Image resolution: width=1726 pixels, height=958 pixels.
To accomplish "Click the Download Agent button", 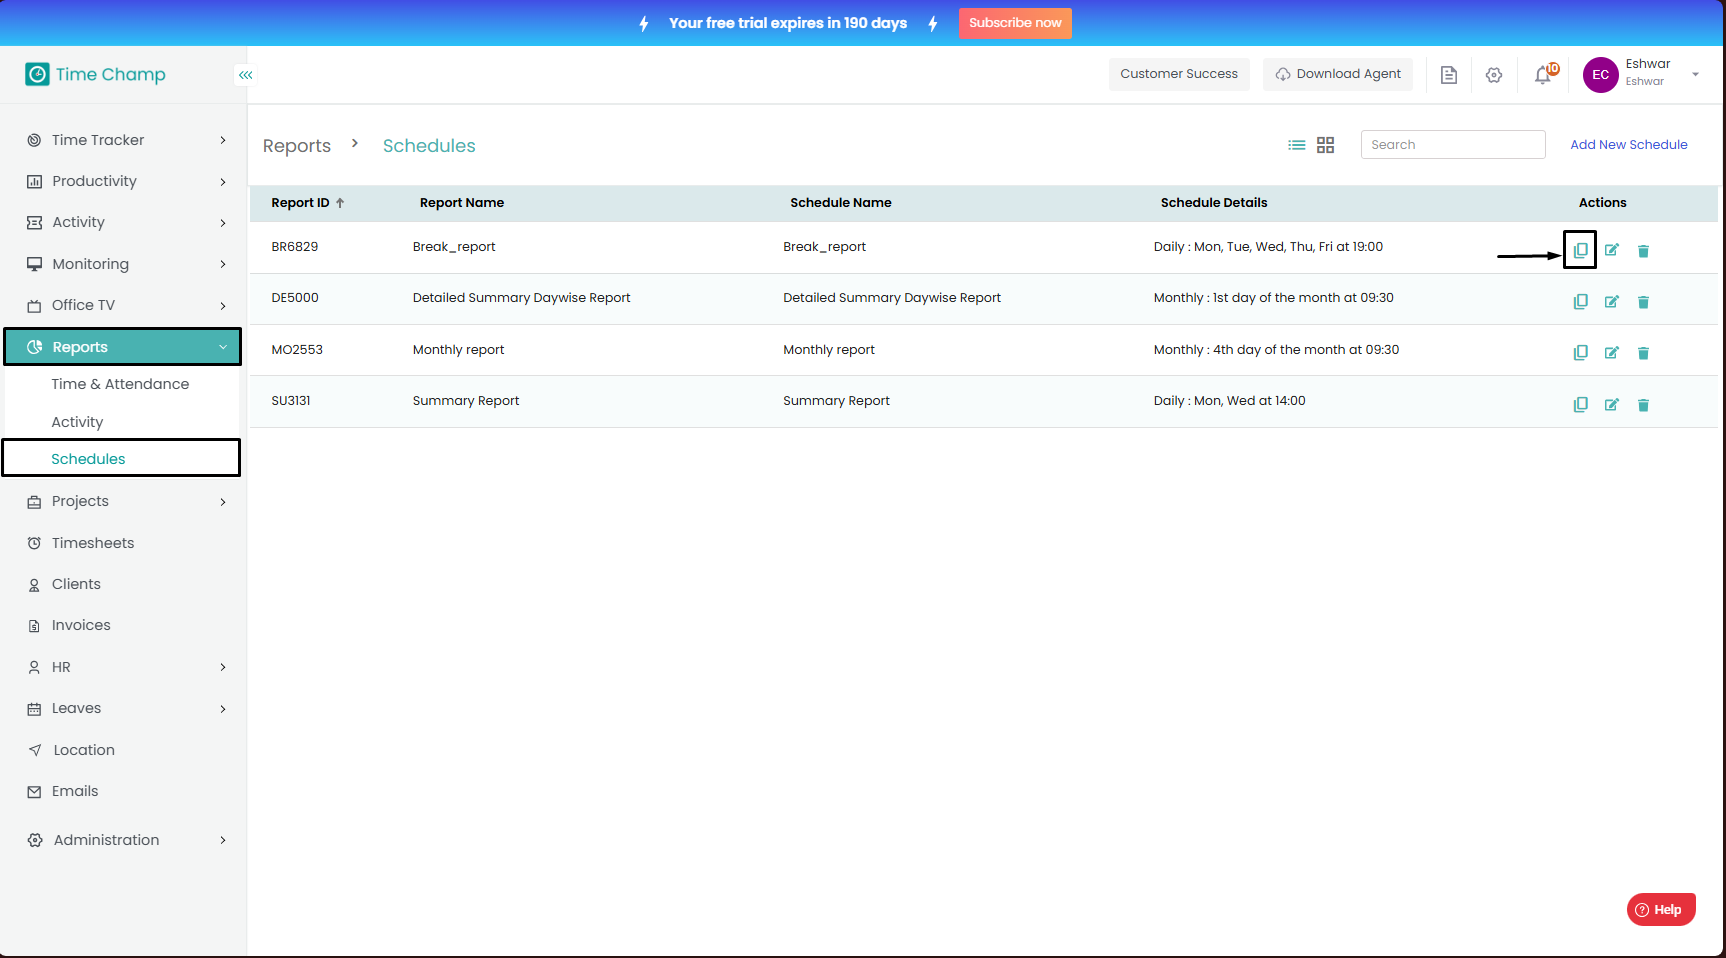I will 1338,74.
